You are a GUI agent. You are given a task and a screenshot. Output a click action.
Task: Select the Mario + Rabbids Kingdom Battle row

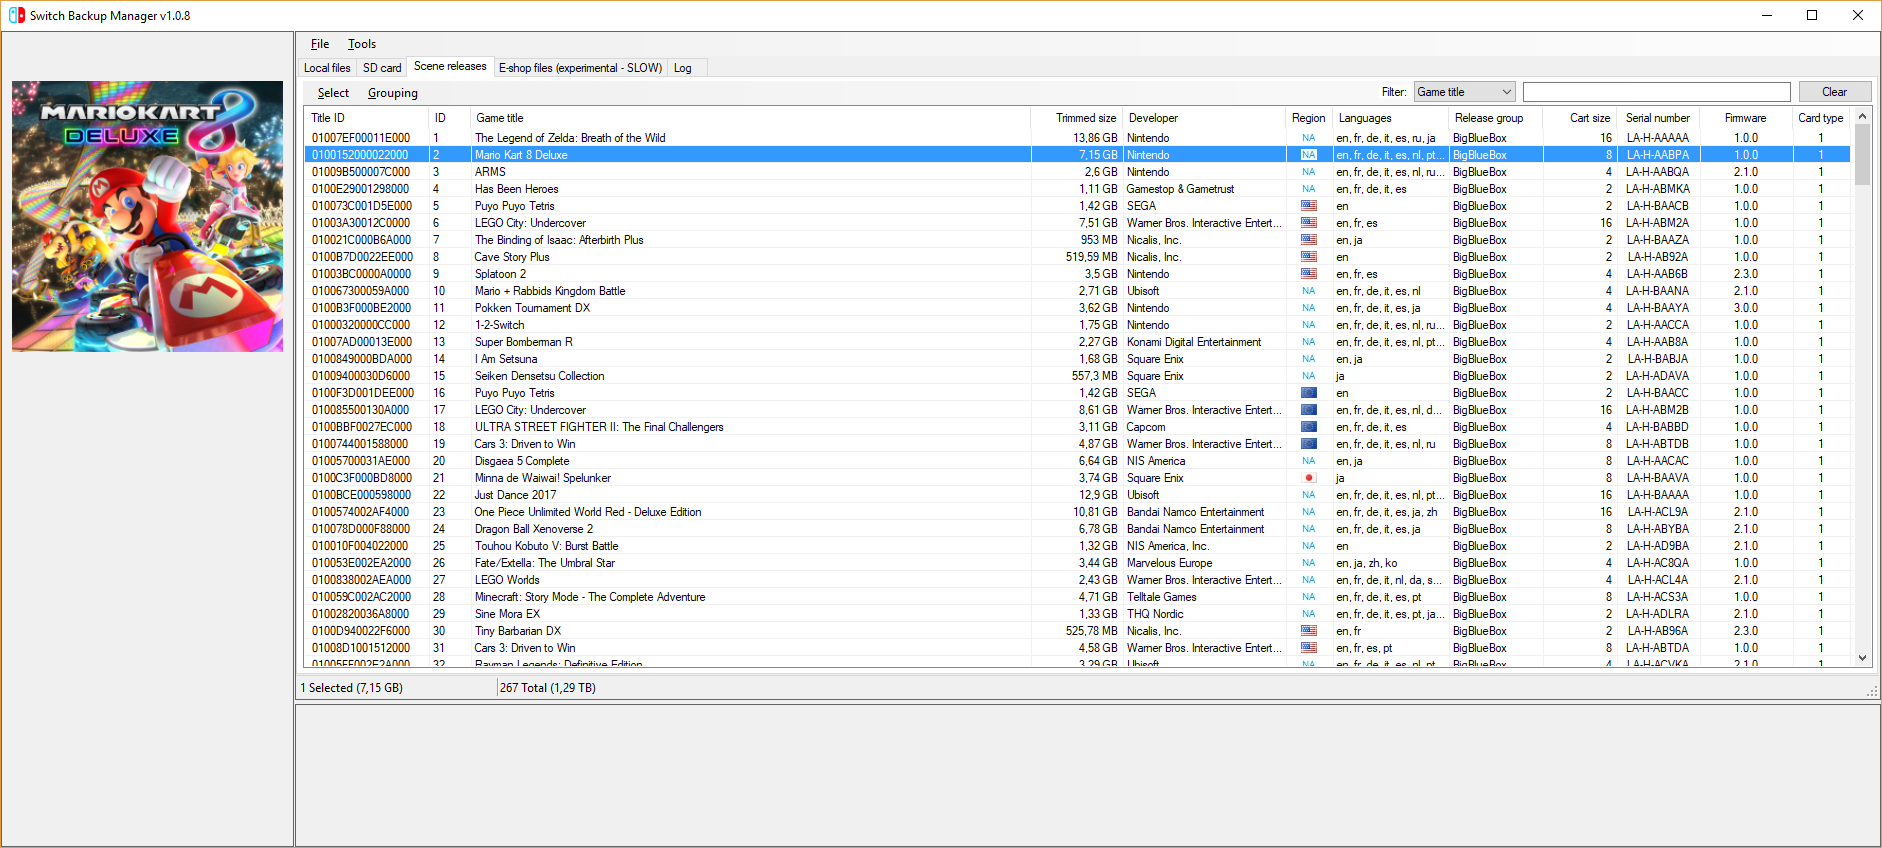[x=1077, y=291]
